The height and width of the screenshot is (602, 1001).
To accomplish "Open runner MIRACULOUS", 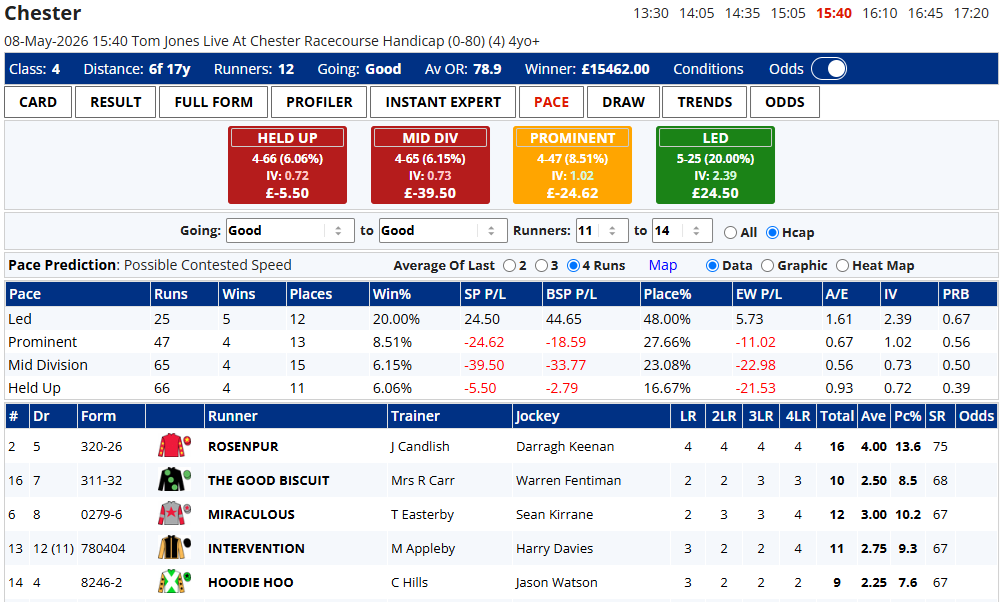I will coord(251,514).
